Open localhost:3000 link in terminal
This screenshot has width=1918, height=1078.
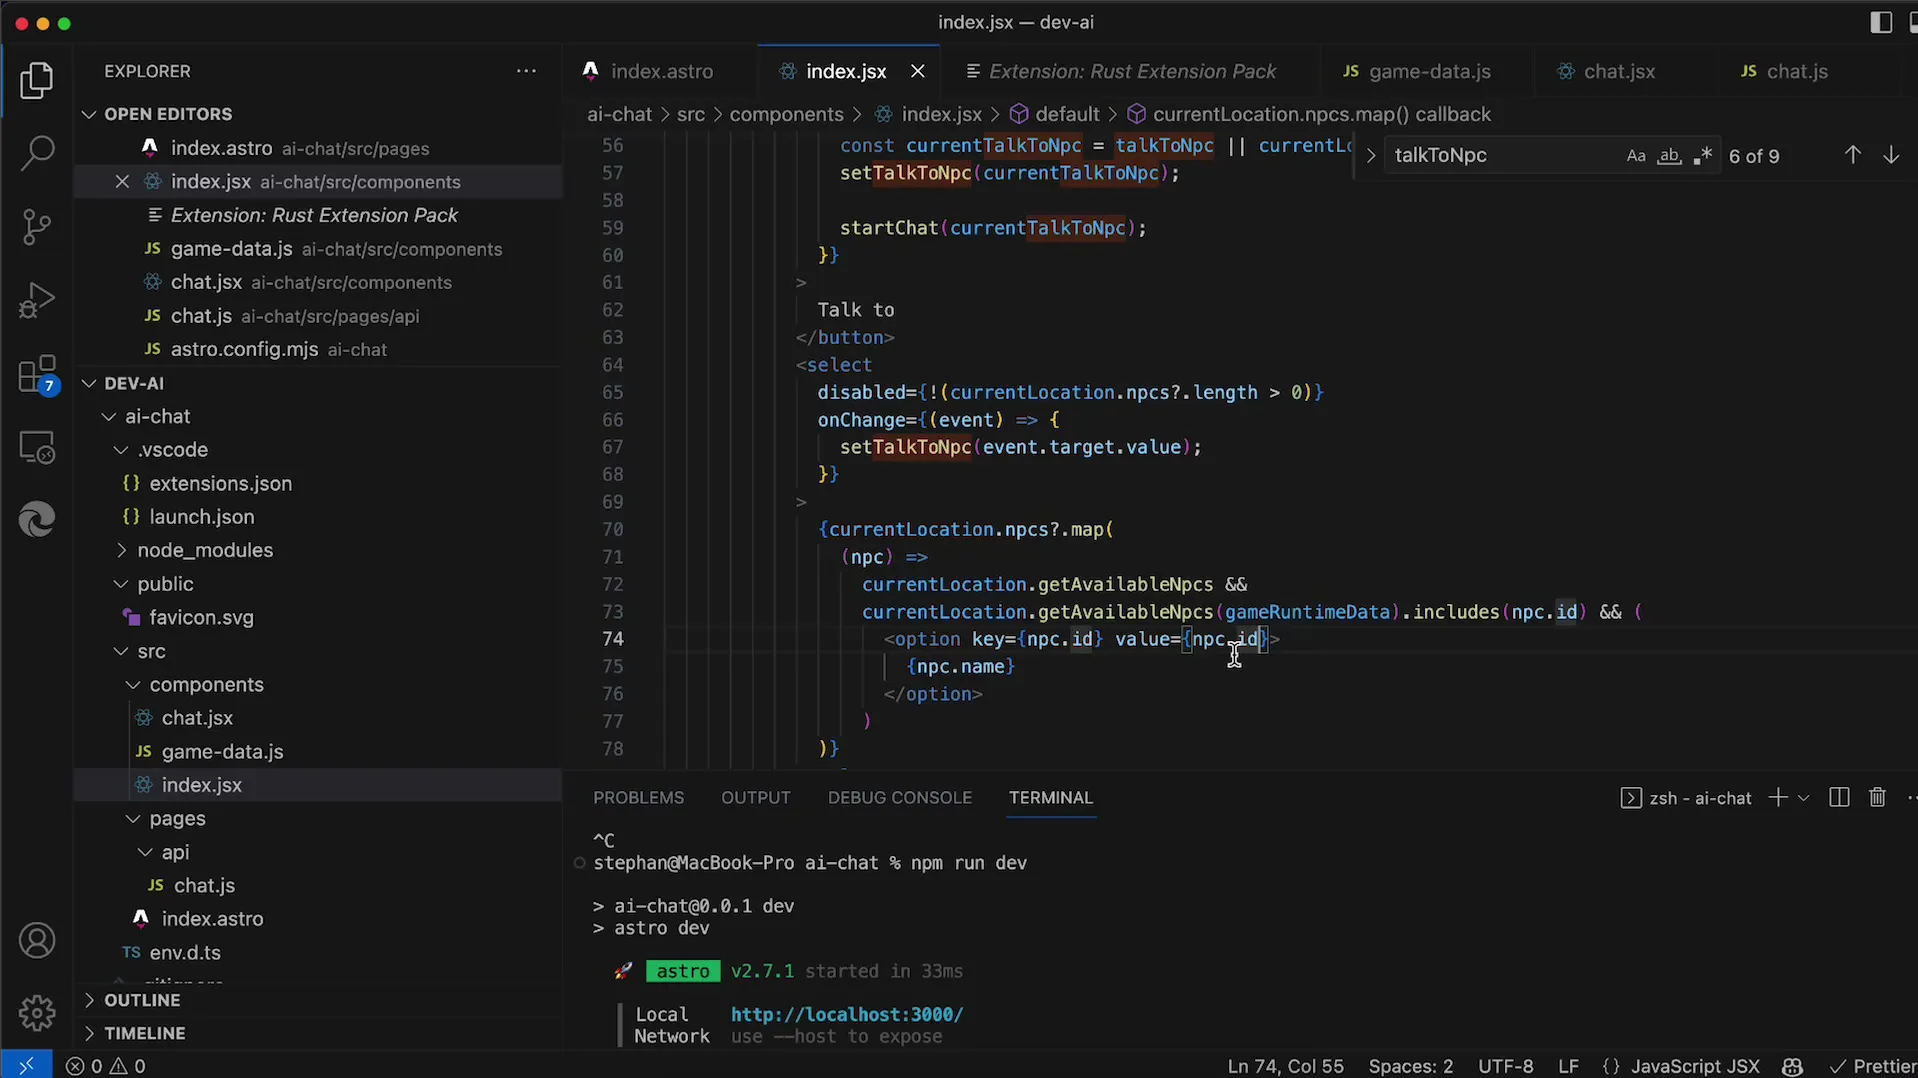pos(846,1014)
